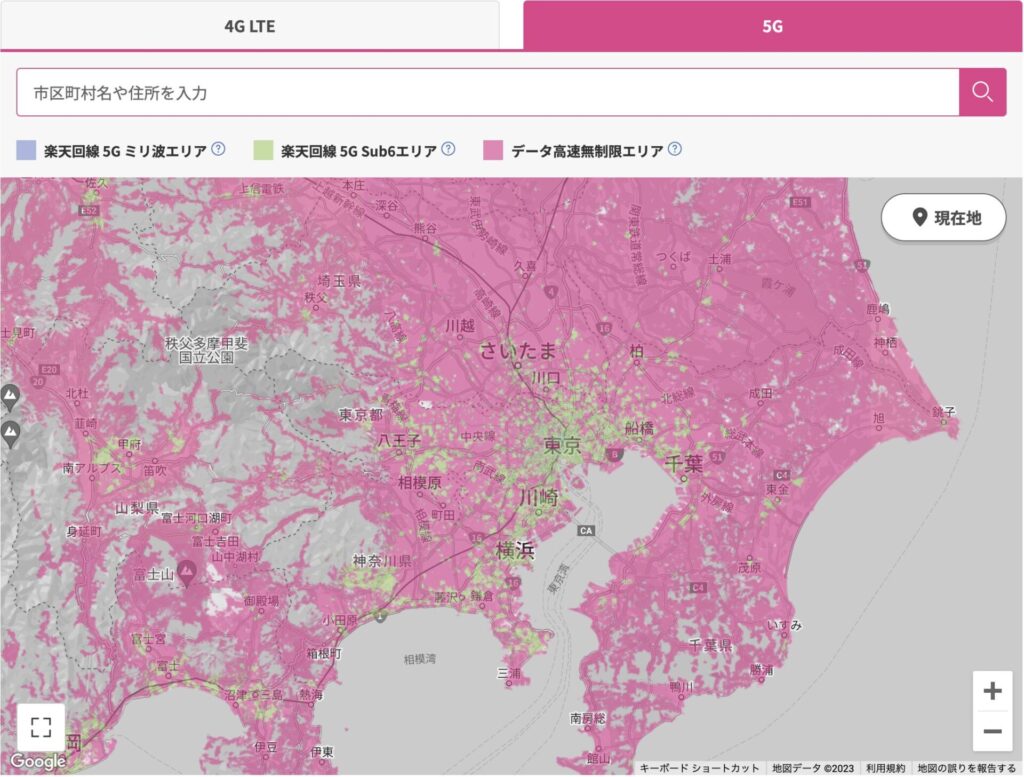Click the さいたま label on map
Viewport: 1024px width, 777px height.
pos(519,351)
